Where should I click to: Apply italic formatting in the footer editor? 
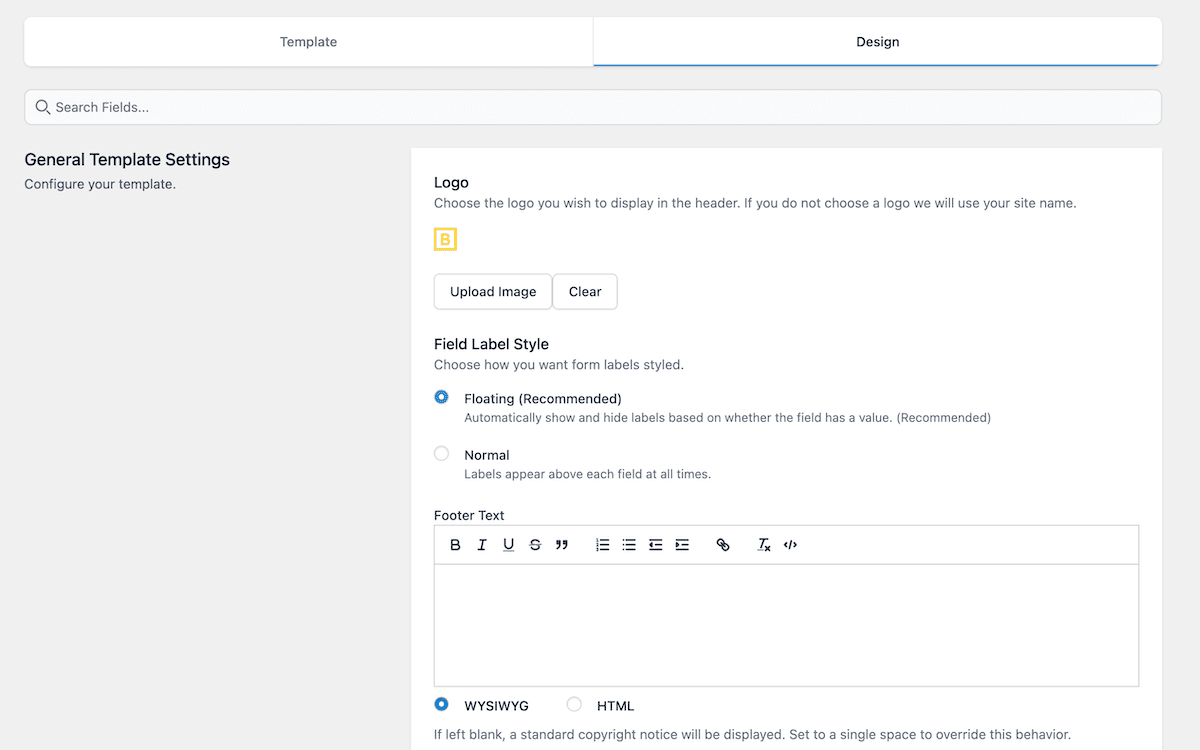[x=482, y=545]
